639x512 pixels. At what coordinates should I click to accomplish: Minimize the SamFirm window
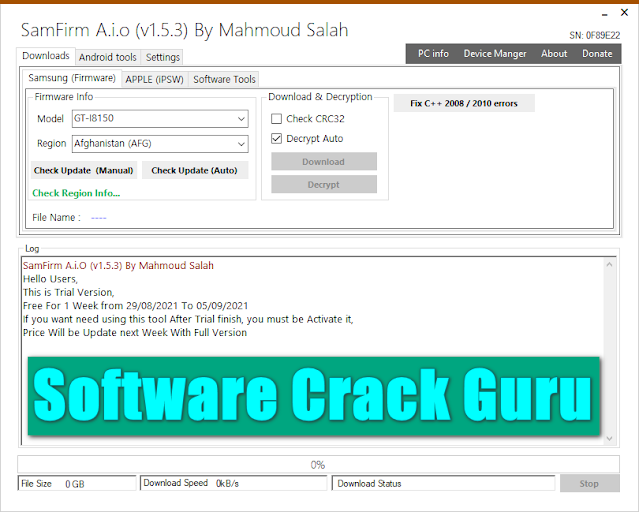pyautogui.click(x=605, y=15)
